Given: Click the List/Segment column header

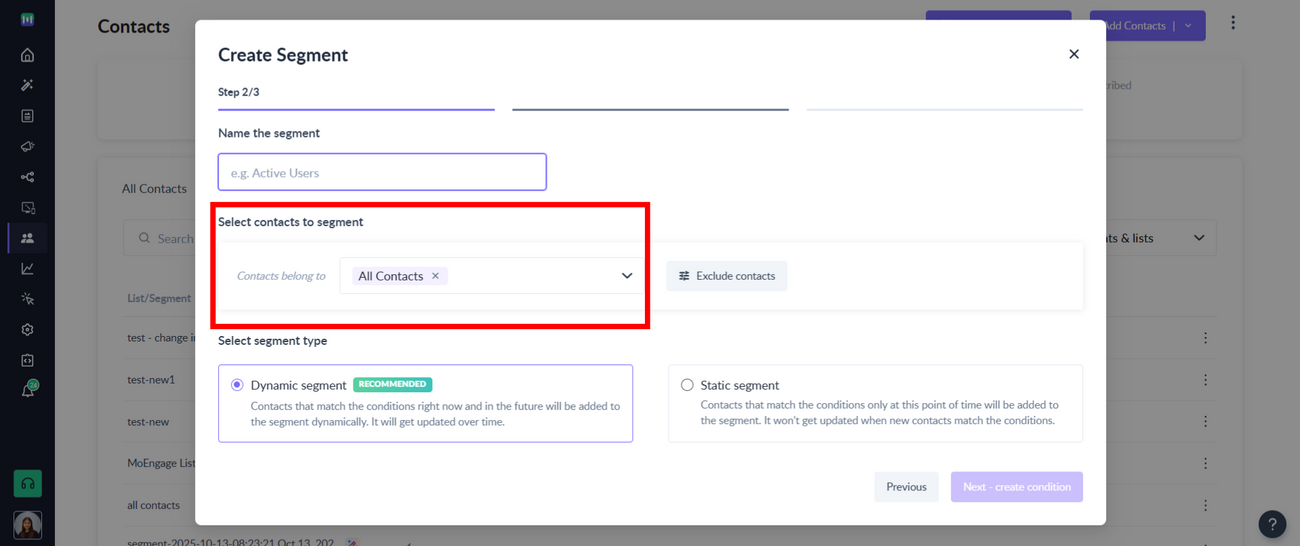Looking at the screenshot, I should coord(159,298).
